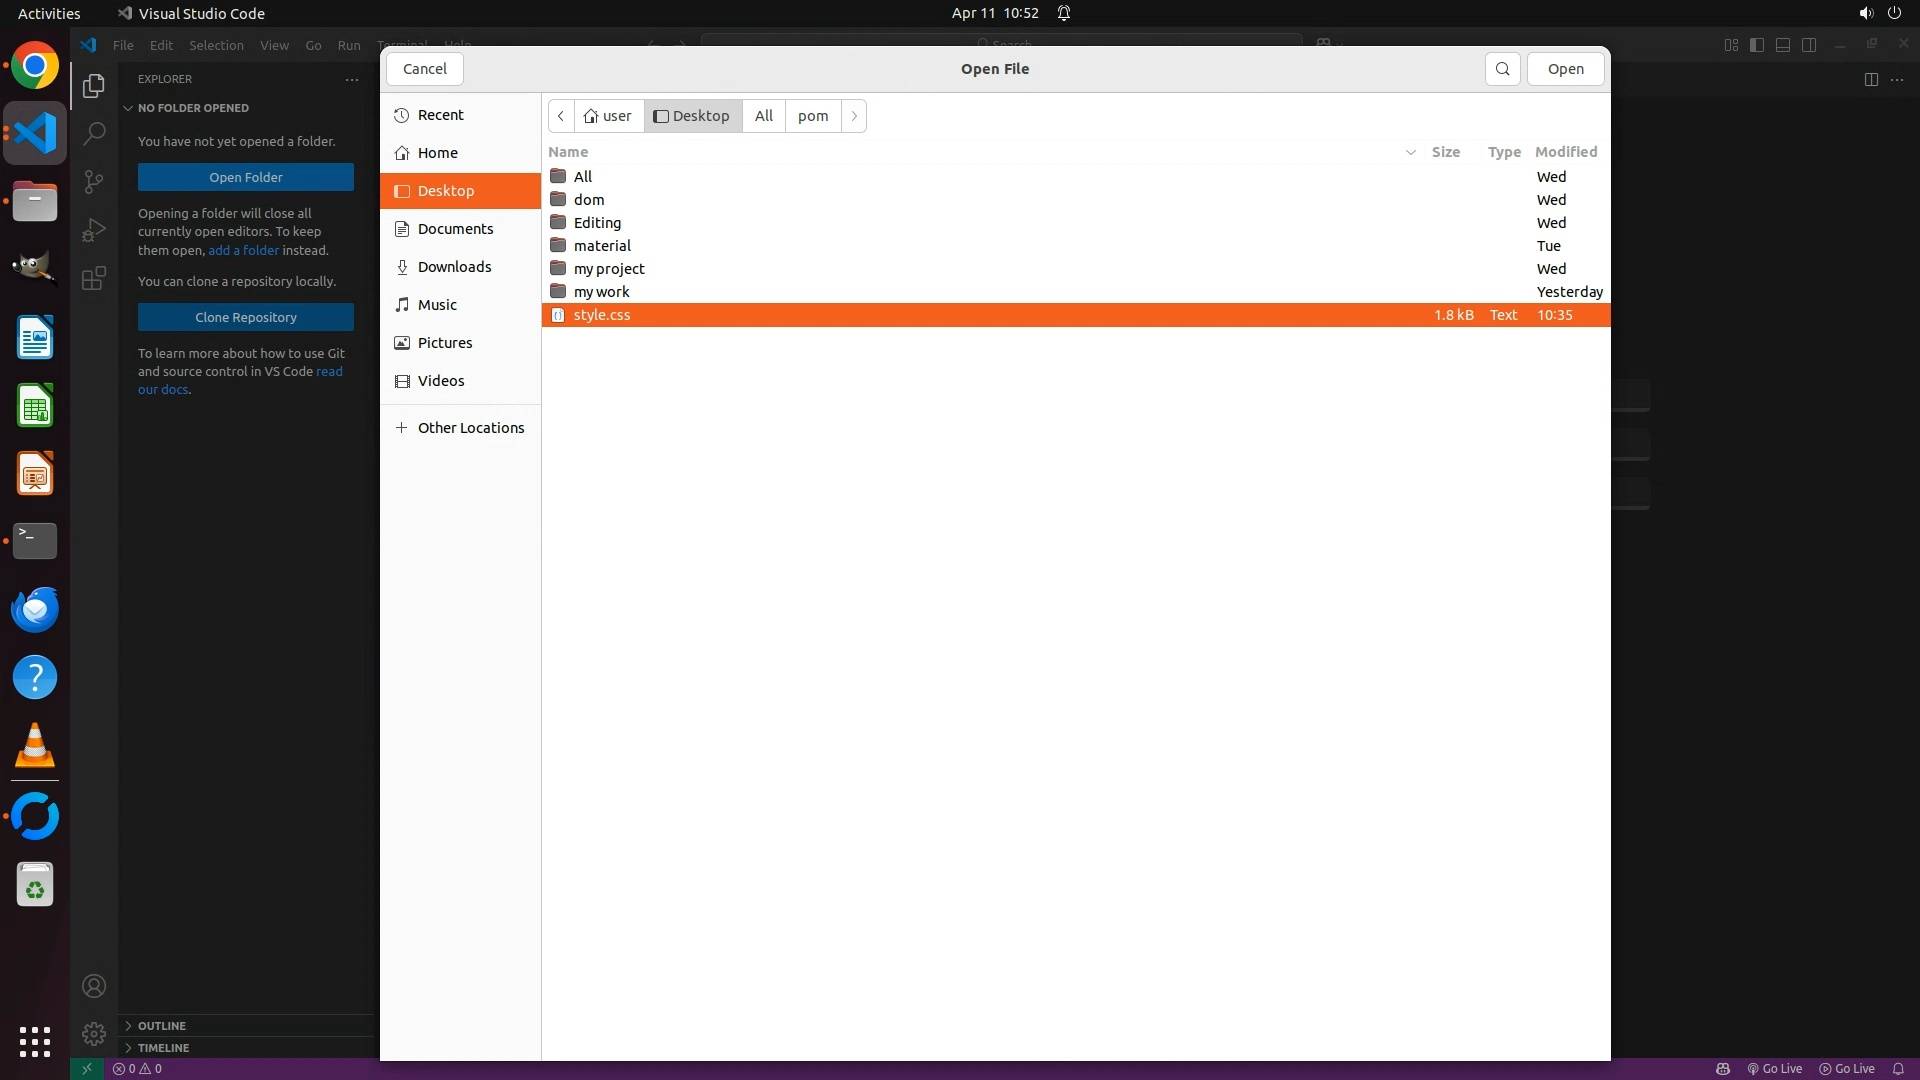Click the search icon in the Open File dialog
The image size is (1920, 1080).
[x=1502, y=69]
